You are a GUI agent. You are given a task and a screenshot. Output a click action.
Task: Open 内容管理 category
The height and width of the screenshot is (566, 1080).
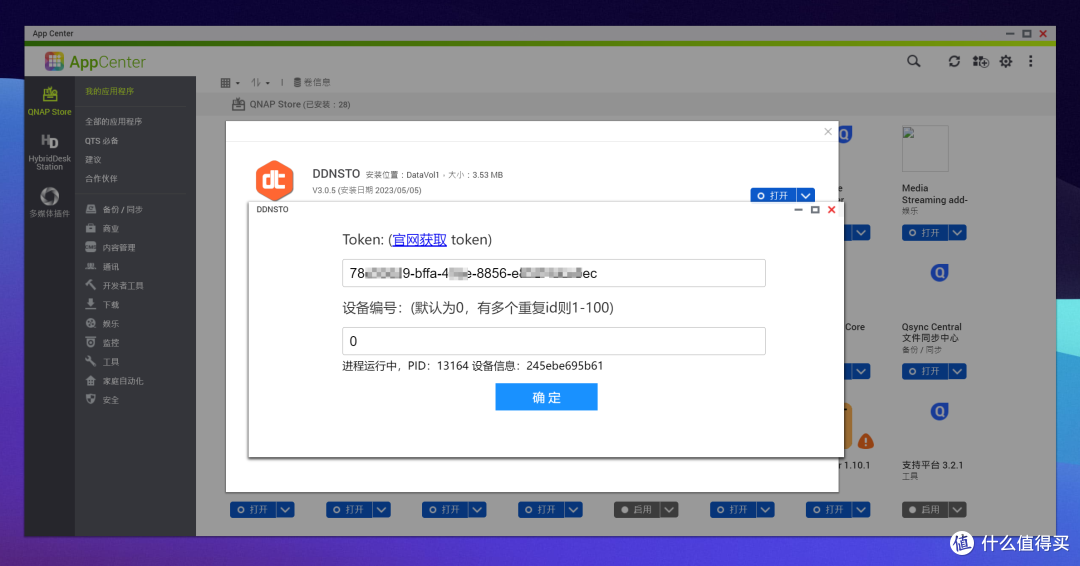coord(111,247)
